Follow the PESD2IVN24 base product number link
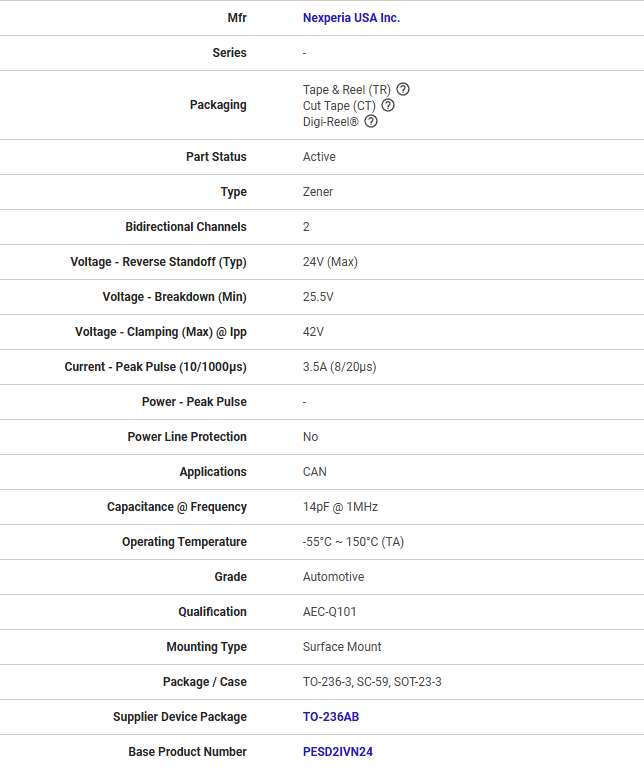Image resolution: width=644 pixels, height=769 pixels. [x=337, y=752]
